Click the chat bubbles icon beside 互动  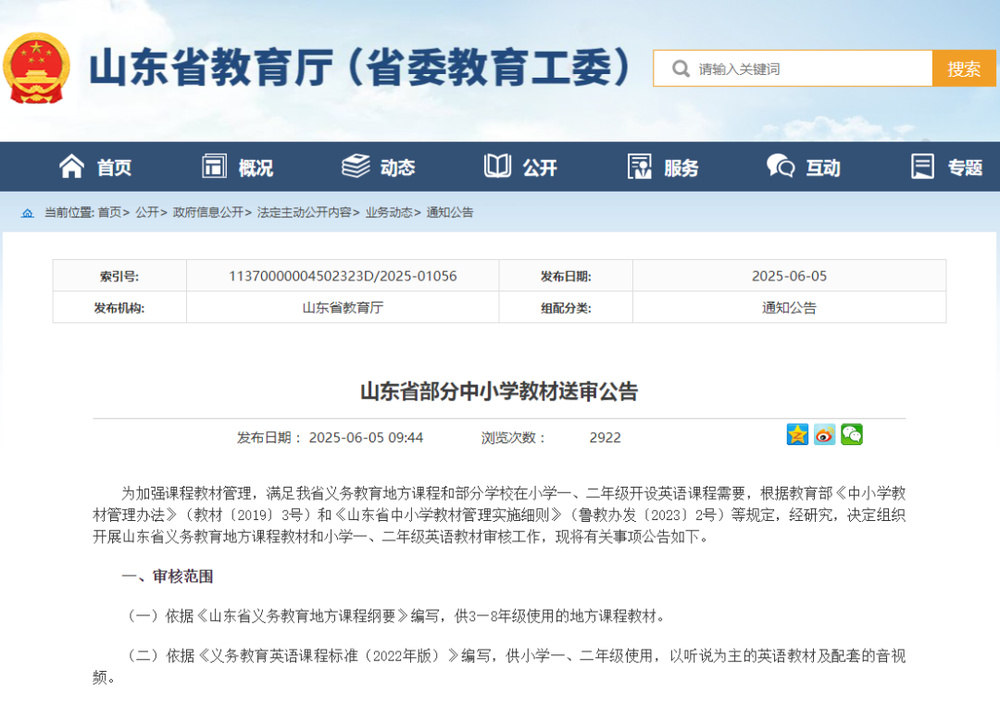coord(780,167)
